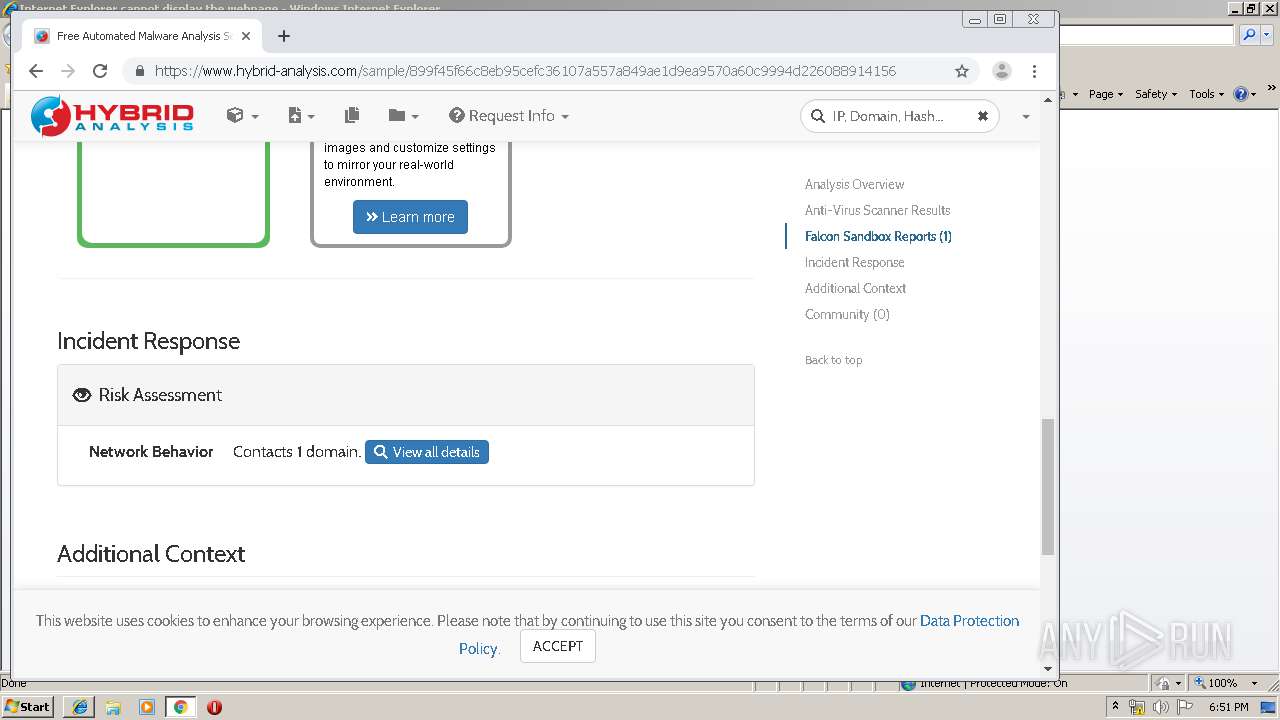Open a new Chrome tab
This screenshot has width=1280, height=720.
click(284, 36)
